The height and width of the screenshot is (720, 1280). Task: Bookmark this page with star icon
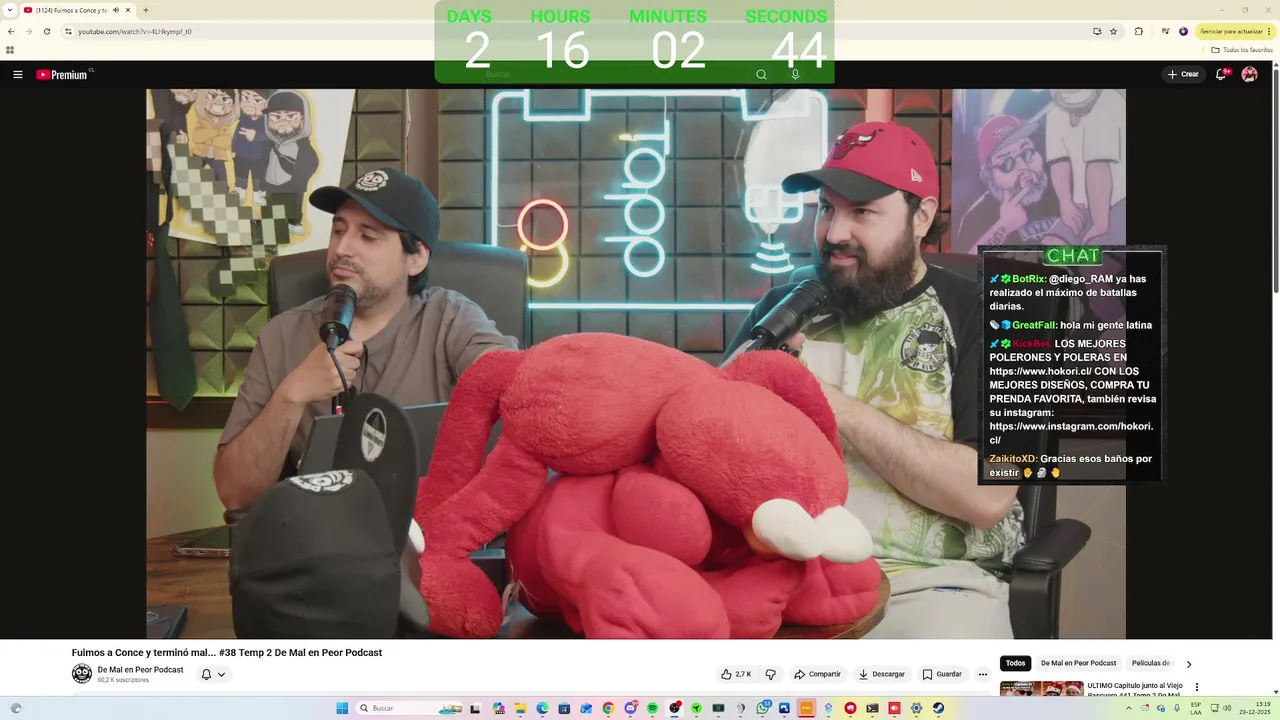point(1114,31)
